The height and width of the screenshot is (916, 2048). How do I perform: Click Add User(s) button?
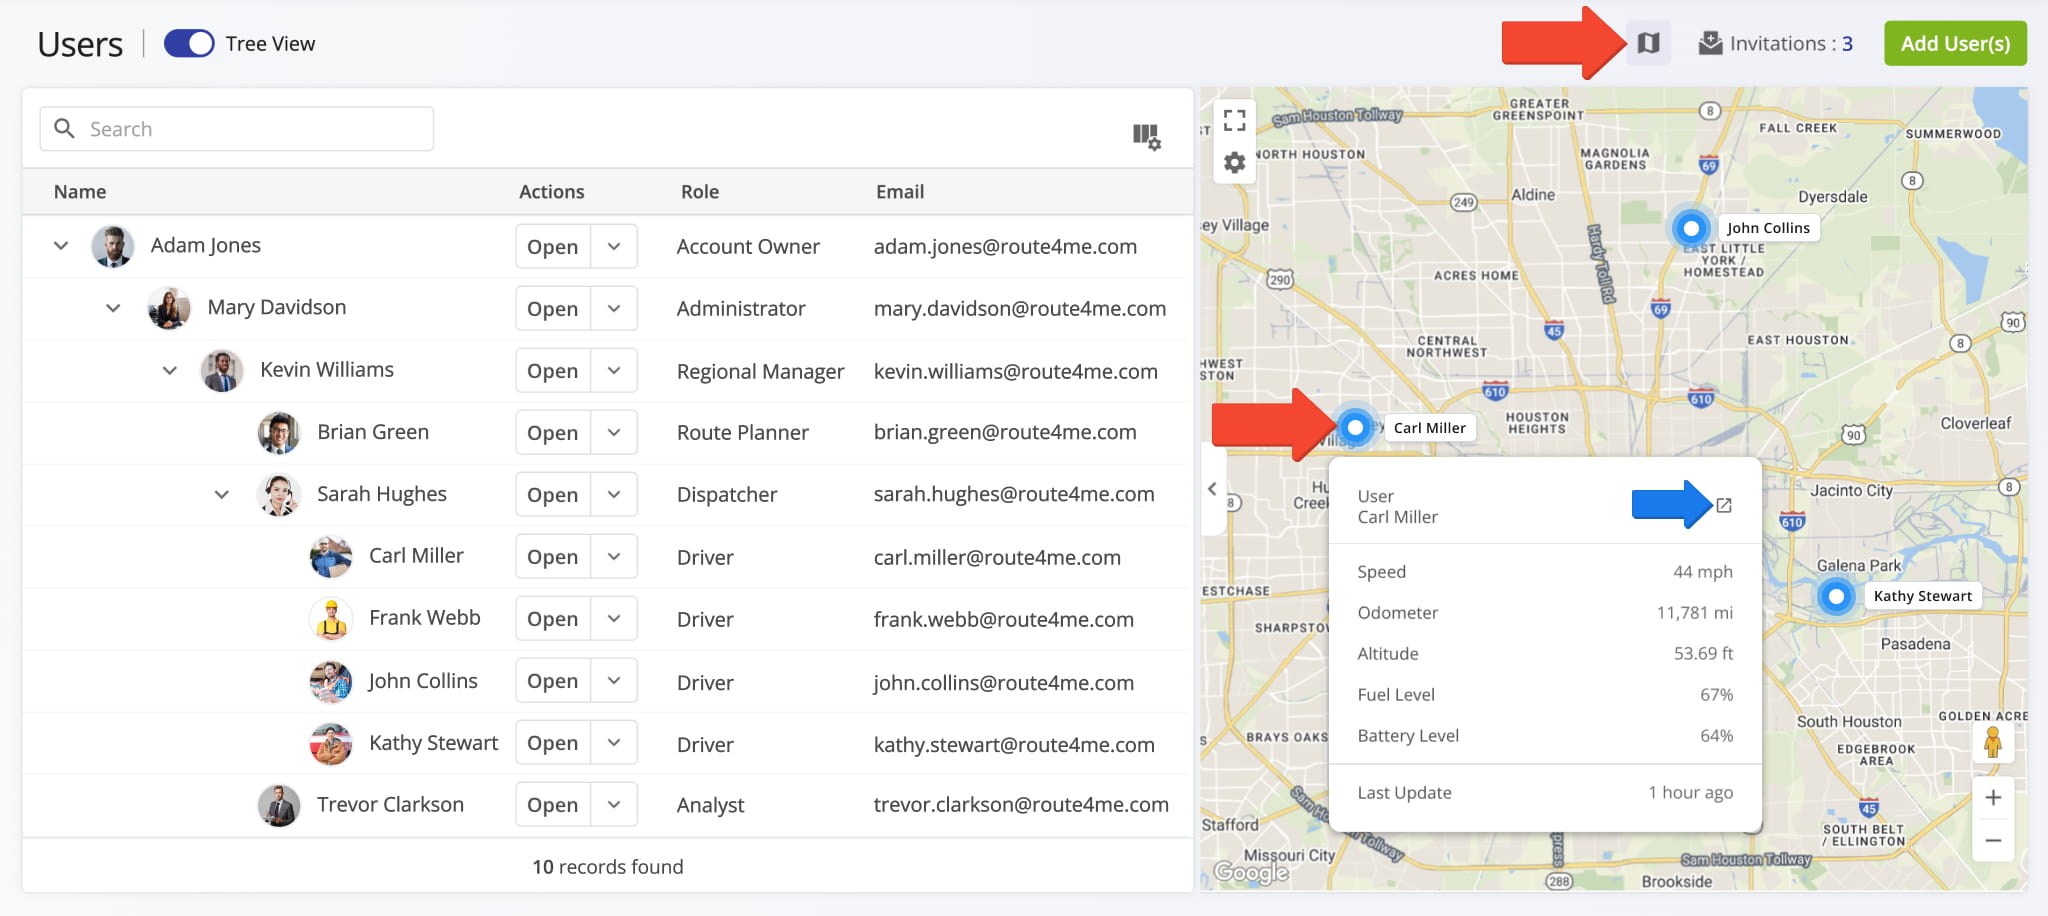point(1955,43)
